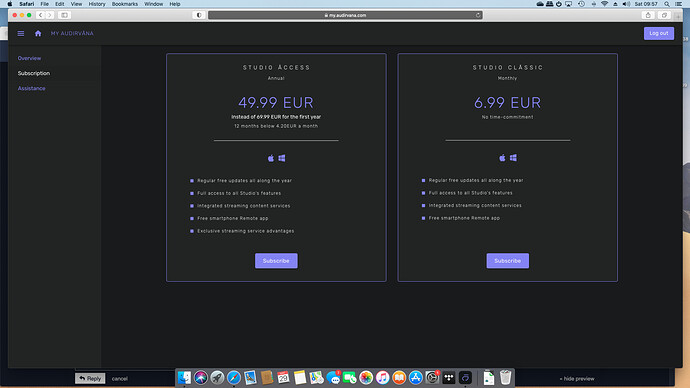
Task: Open FaceTime in the Dock
Action: click(349, 377)
